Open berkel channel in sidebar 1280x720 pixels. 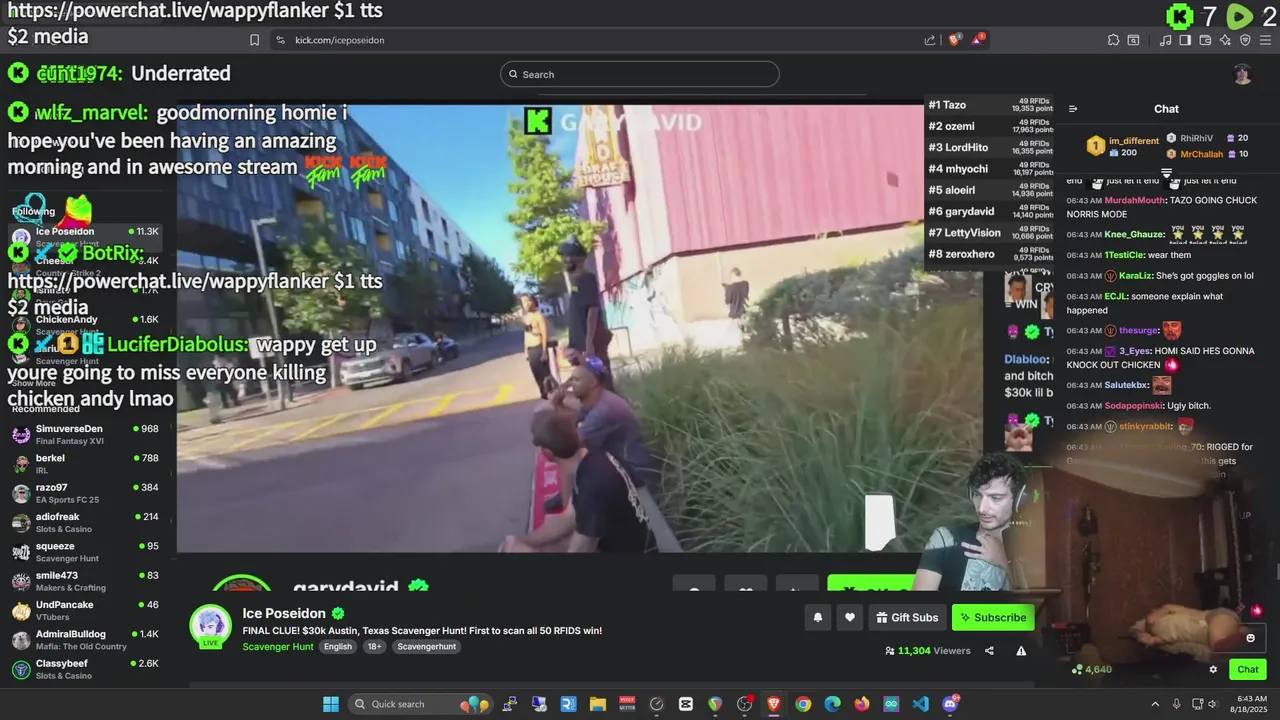click(x=88, y=464)
